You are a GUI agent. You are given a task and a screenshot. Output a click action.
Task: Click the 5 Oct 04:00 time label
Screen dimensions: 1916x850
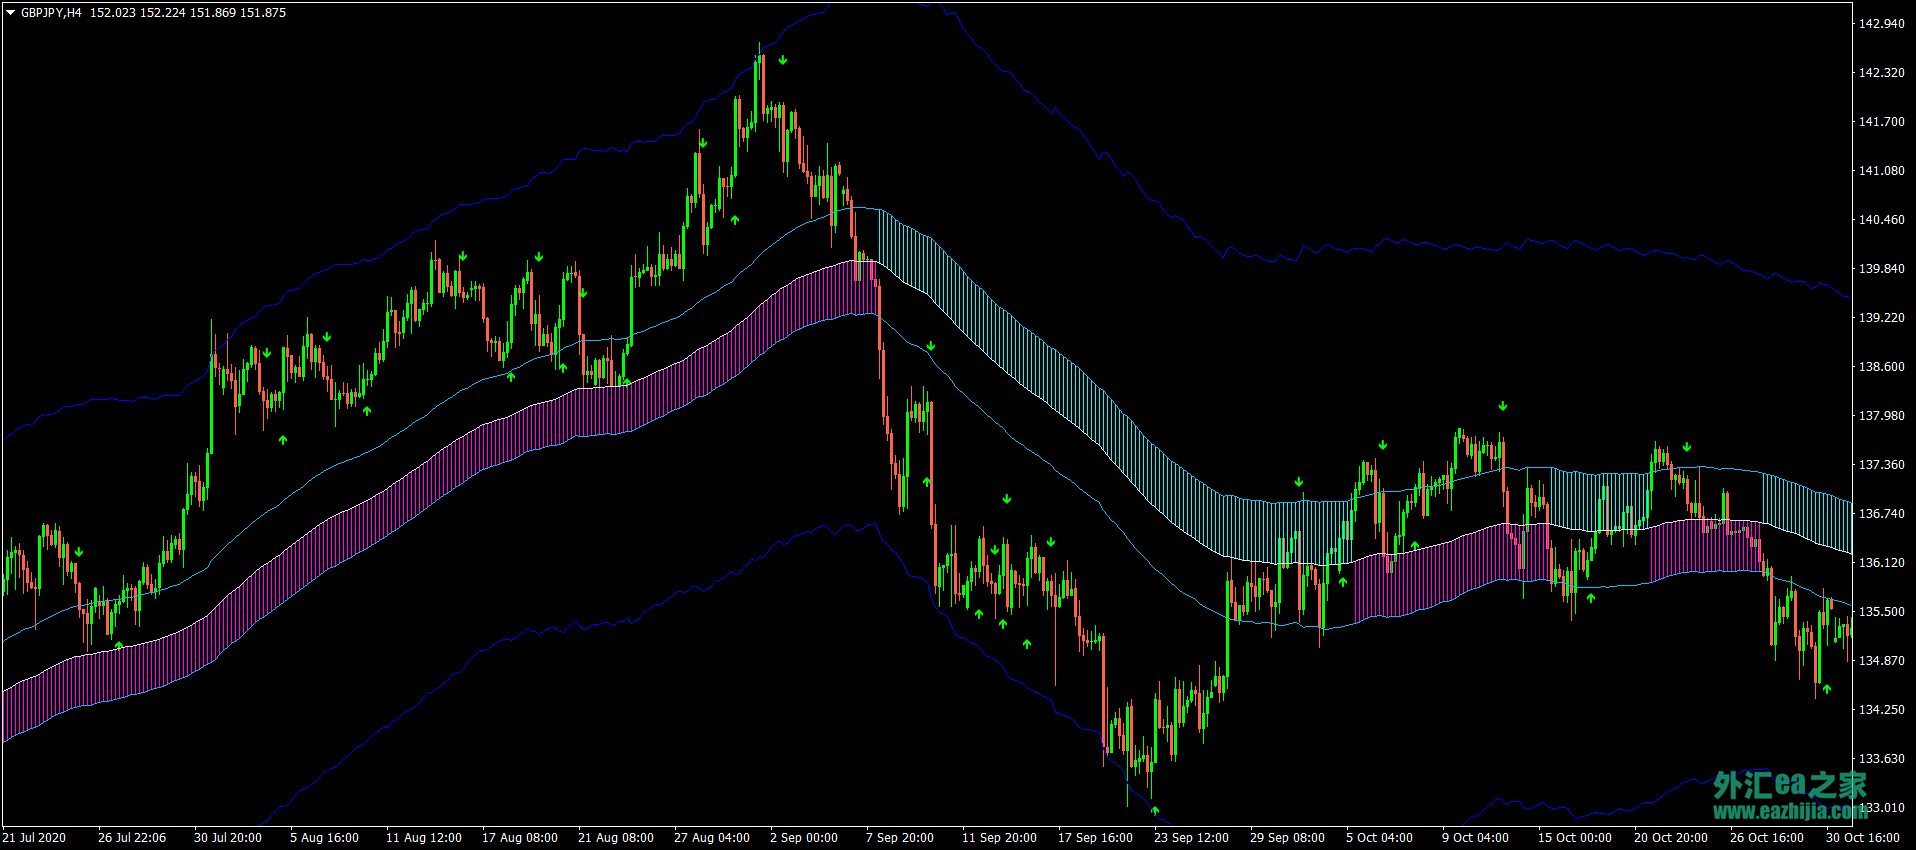[1380, 838]
